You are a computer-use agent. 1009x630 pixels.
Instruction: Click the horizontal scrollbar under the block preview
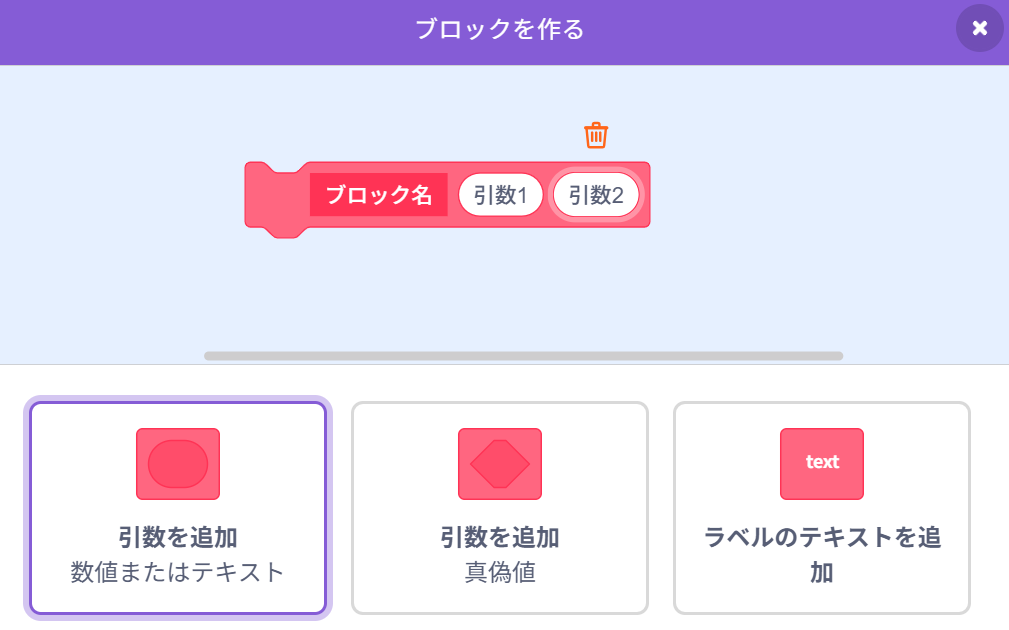point(523,355)
